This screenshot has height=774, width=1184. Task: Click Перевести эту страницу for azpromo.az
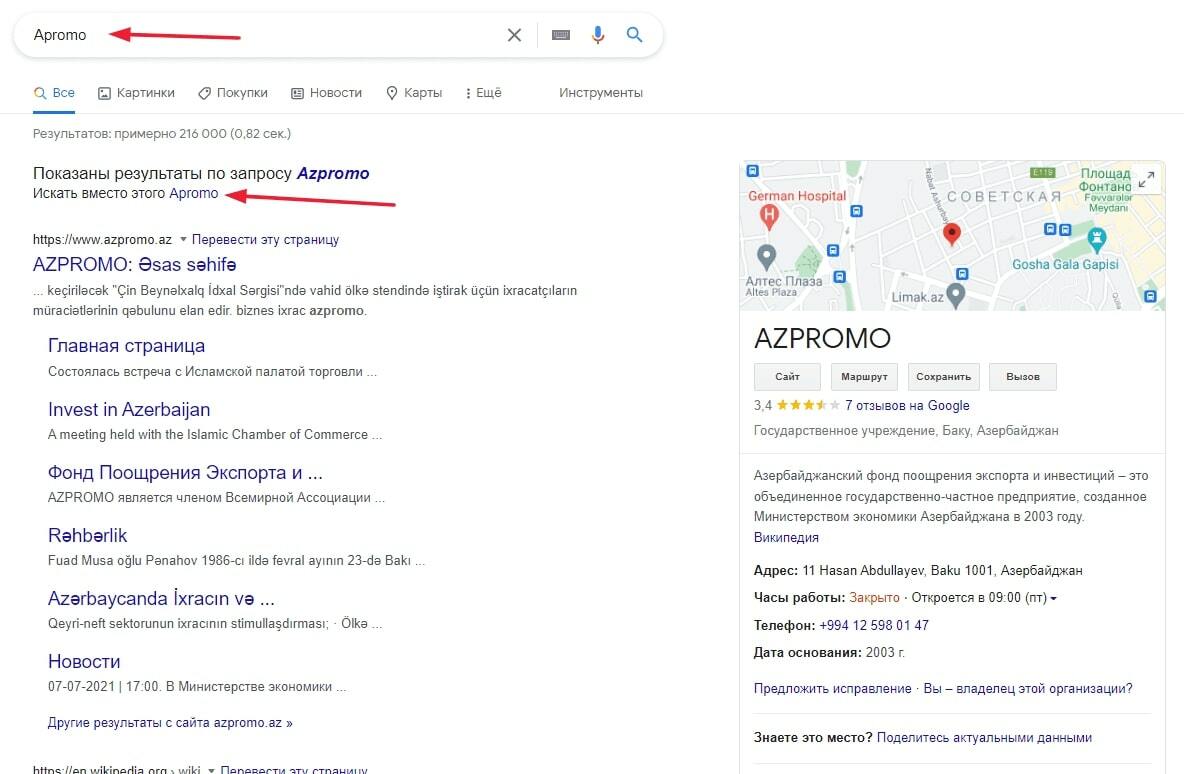pos(265,239)
